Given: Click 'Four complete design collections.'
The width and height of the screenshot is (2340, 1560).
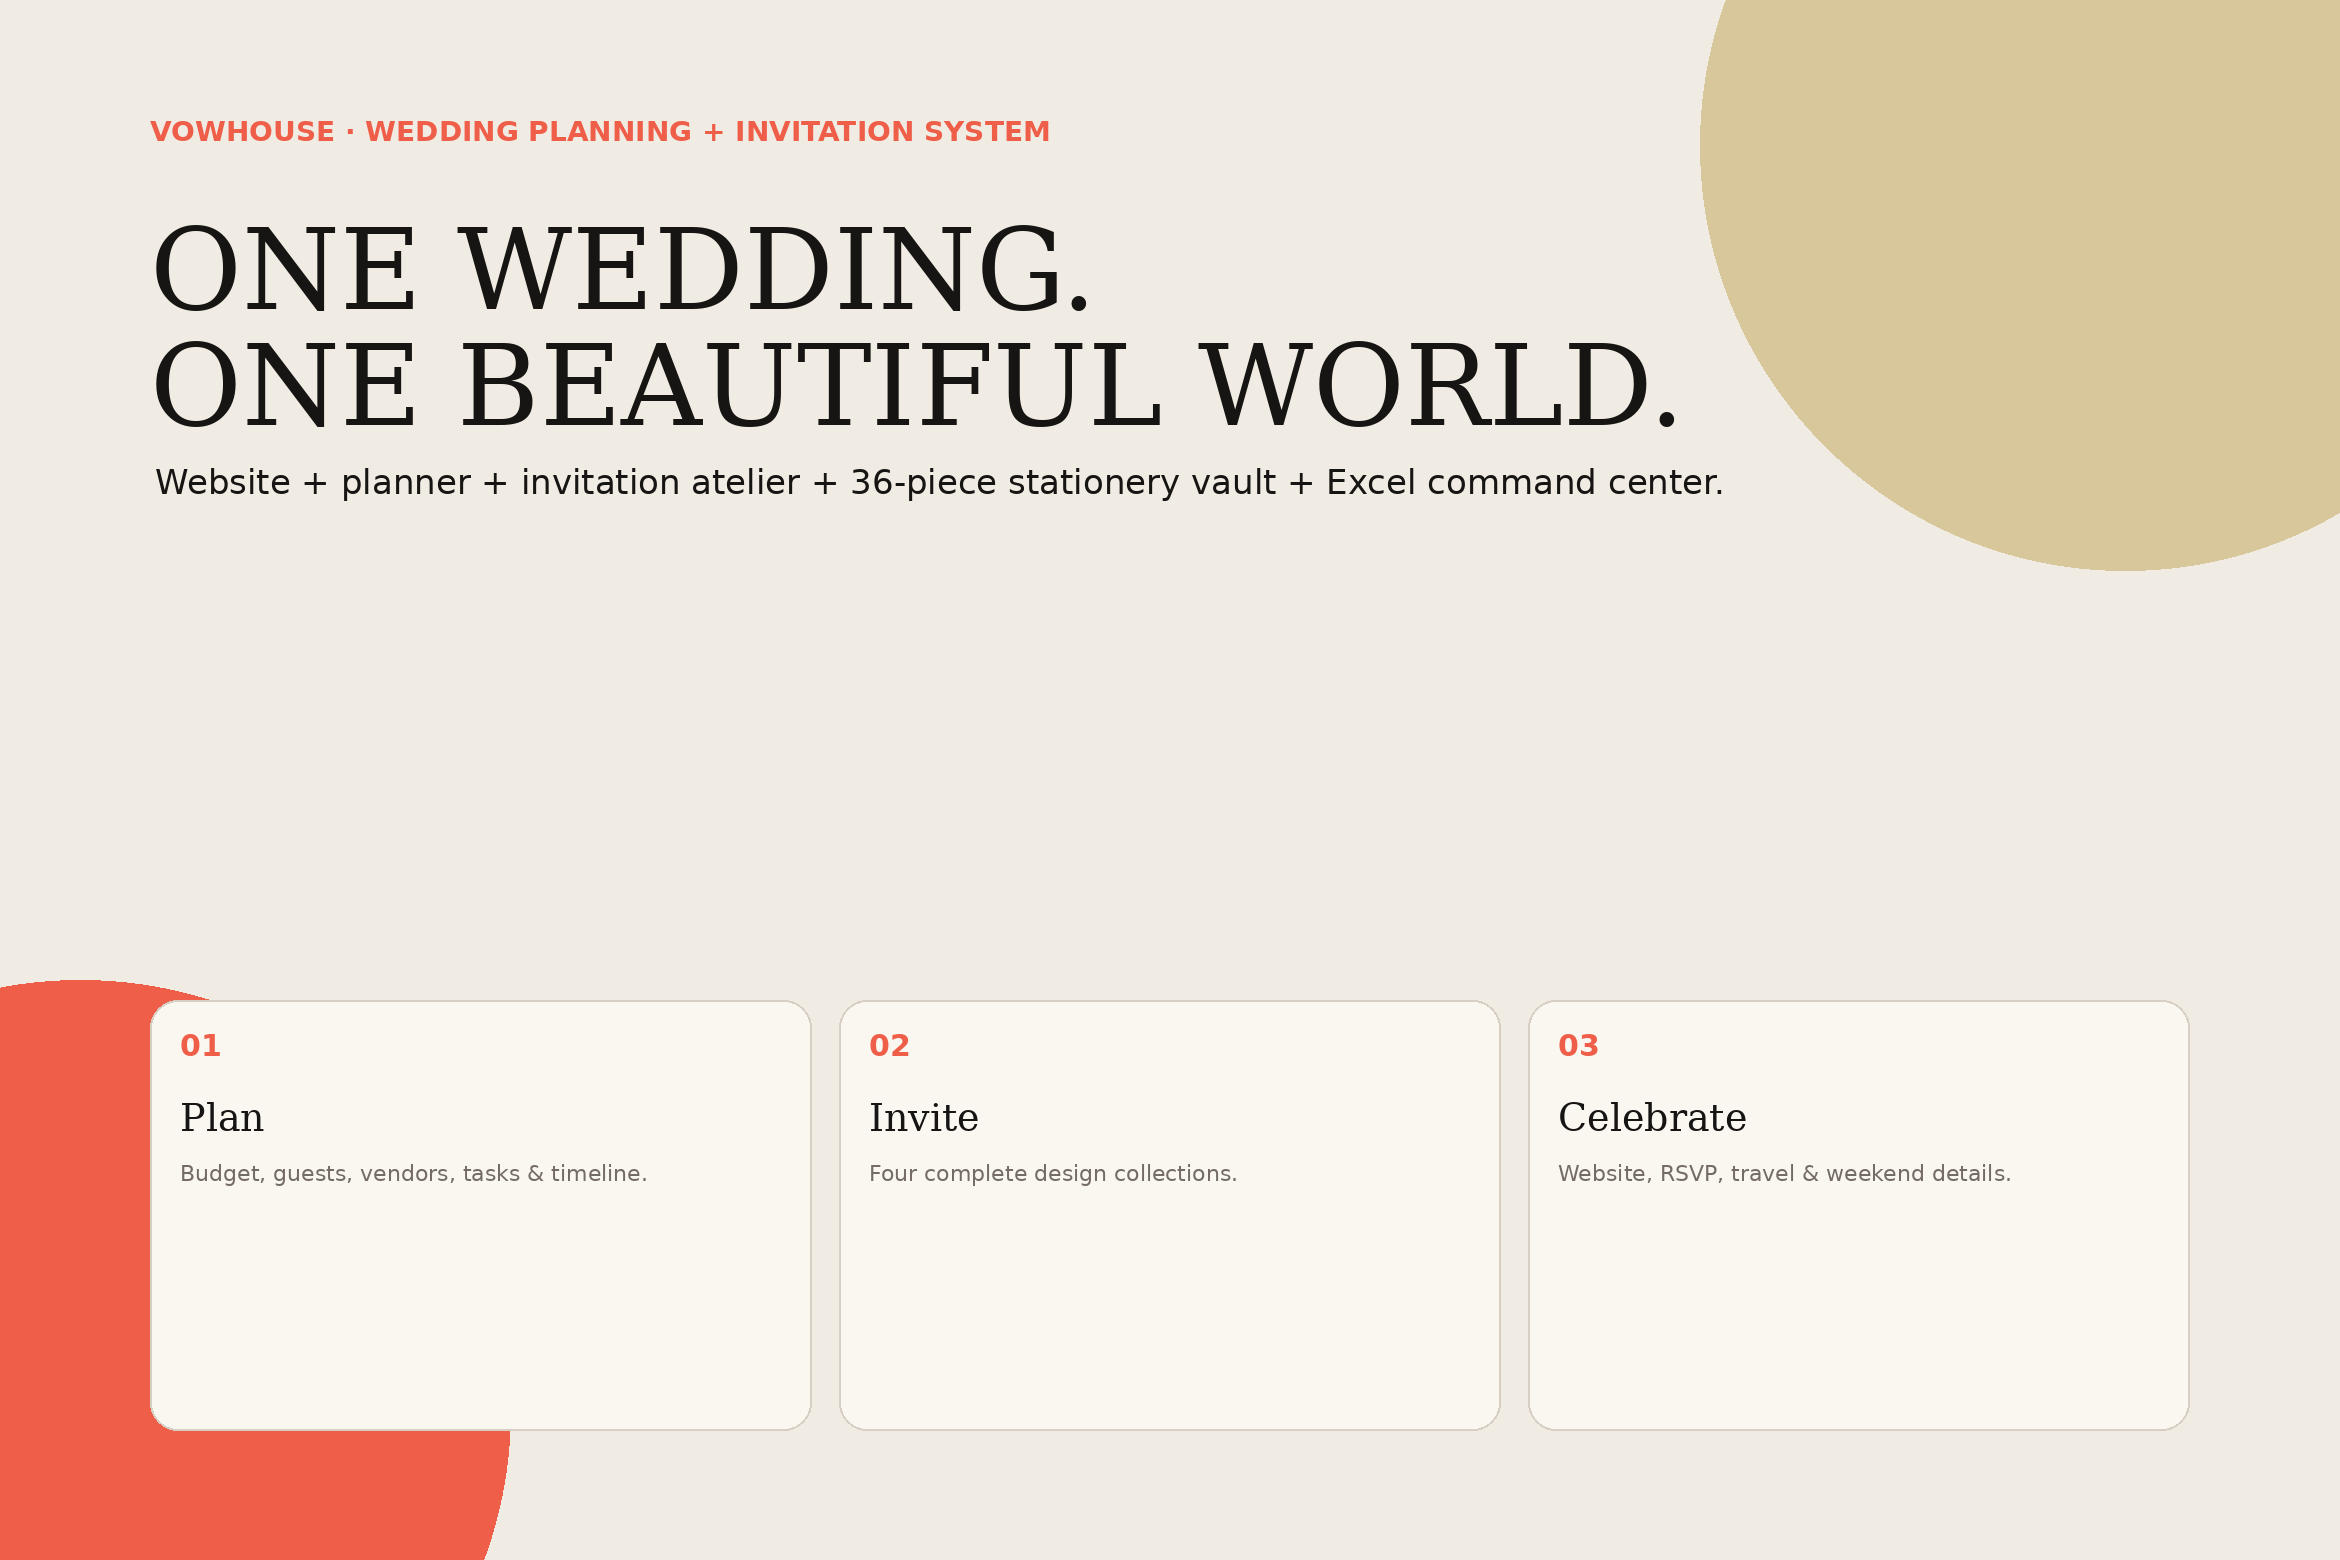Looking at the screenshot, I should pos(1053,1174).
